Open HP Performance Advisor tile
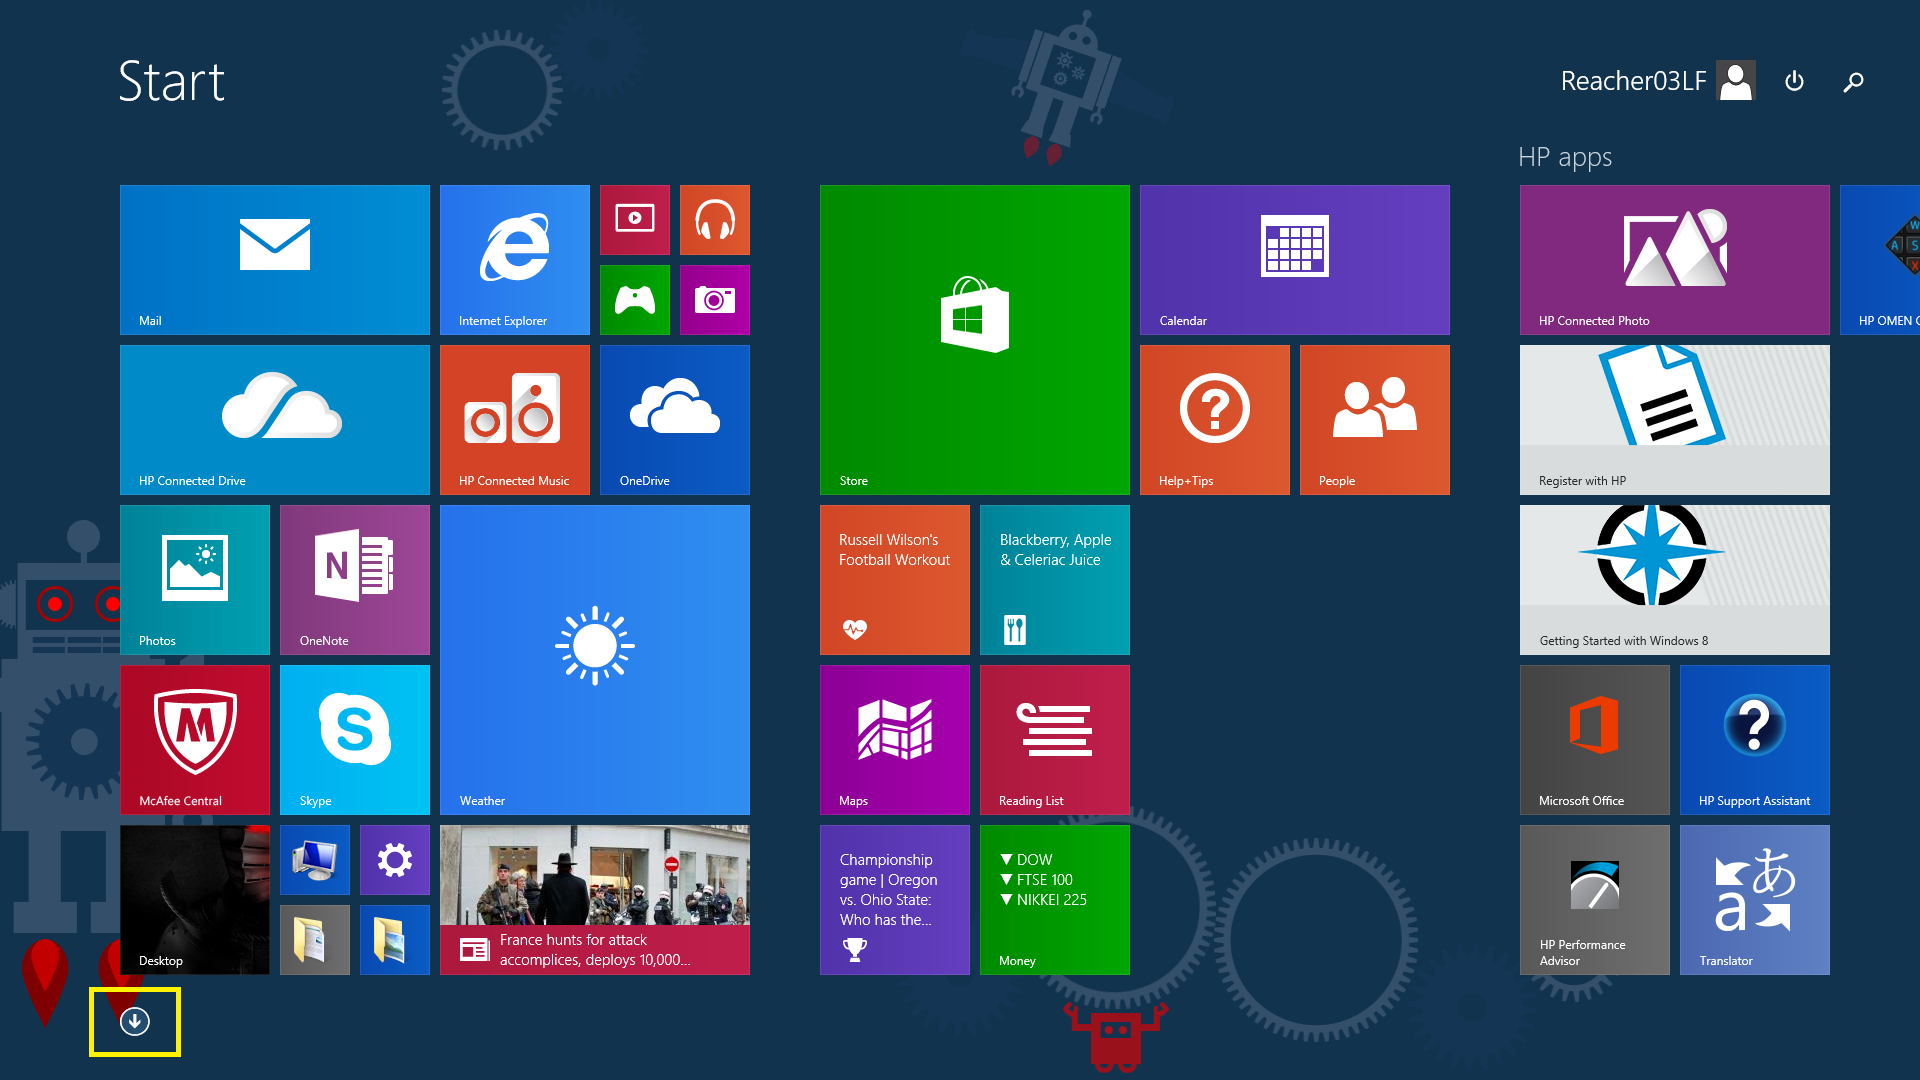 (x=1595, y=900)
